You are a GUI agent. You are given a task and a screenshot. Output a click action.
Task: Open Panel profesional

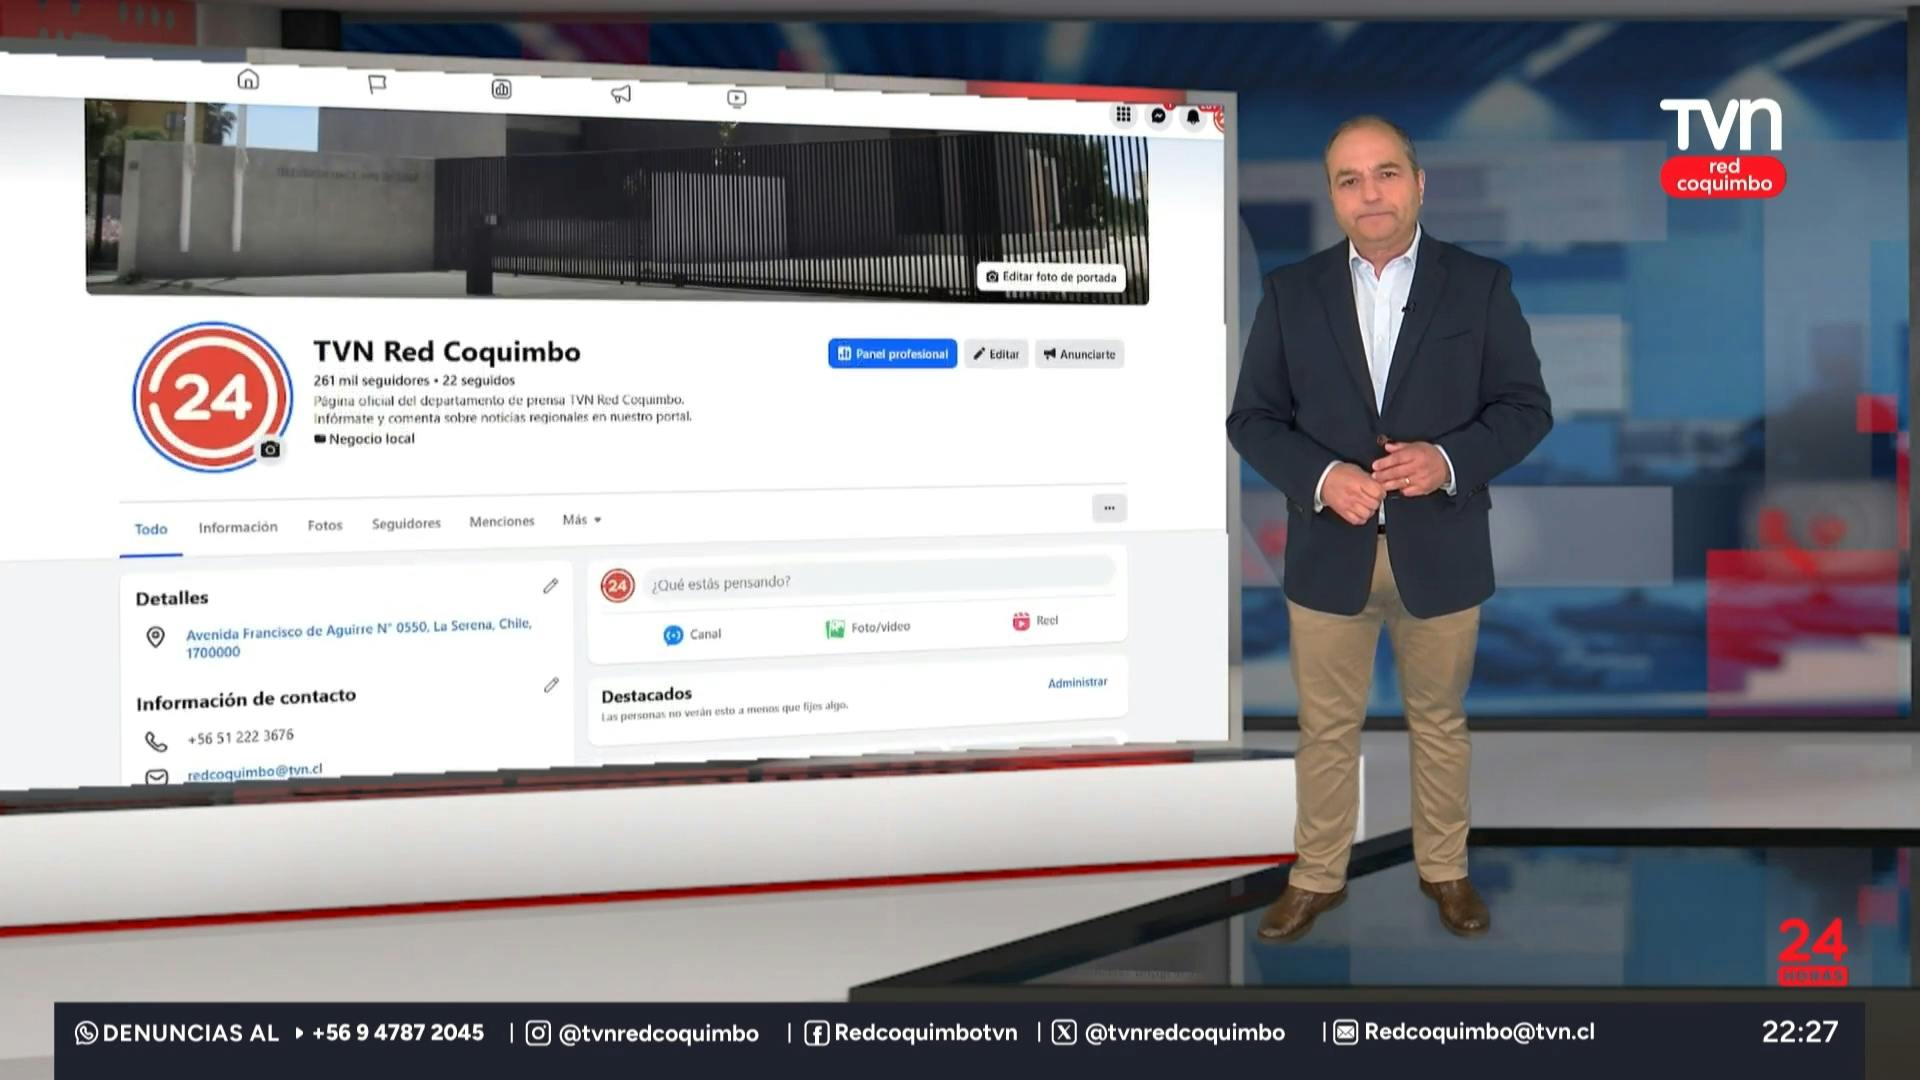(x=892, y=354)
